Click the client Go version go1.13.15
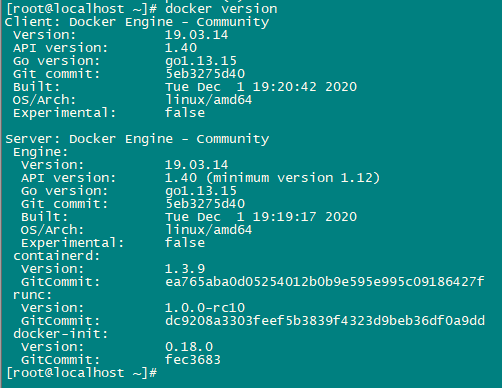Viewport: 502px width, 388px height. (201, 61)
